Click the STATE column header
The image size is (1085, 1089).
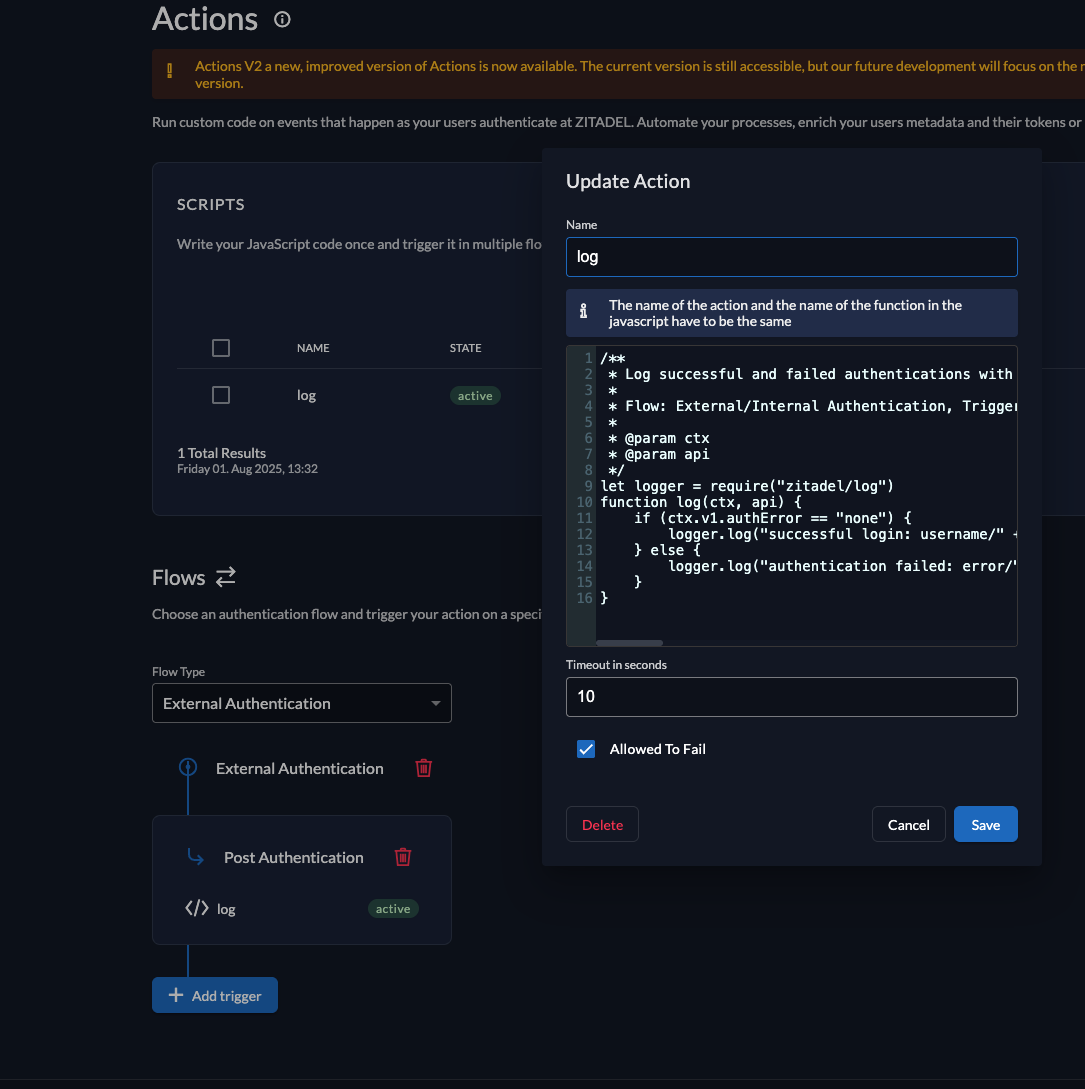pos(465,348)
